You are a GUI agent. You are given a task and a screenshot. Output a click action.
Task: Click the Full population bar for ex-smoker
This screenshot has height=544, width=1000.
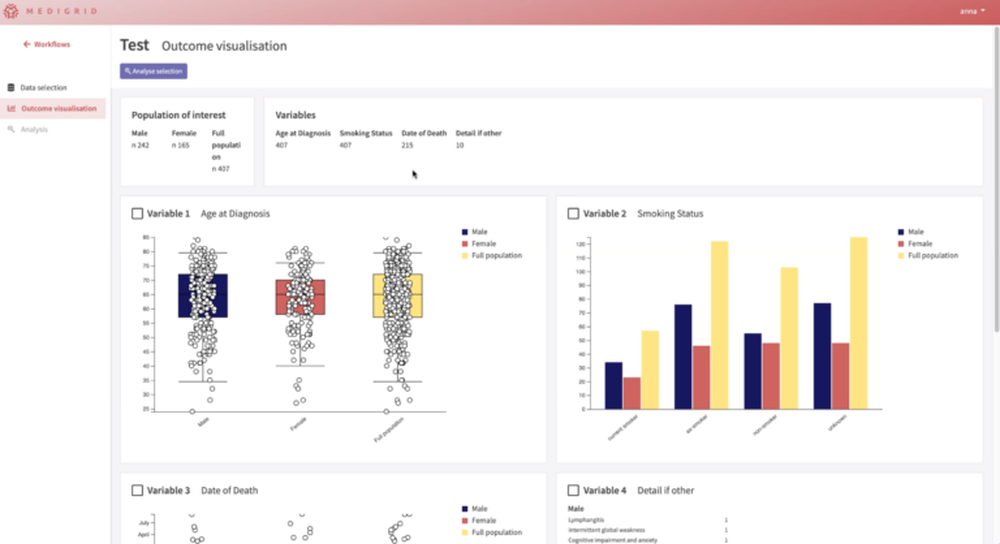tap(719, 325)
